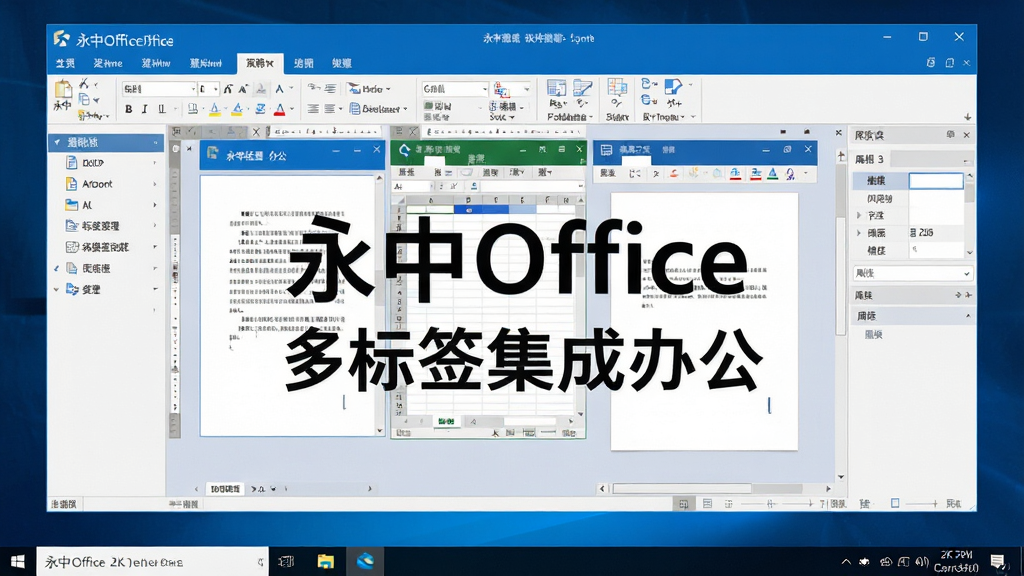
Task: Click the taskbar search box
Action: (152, 562)
